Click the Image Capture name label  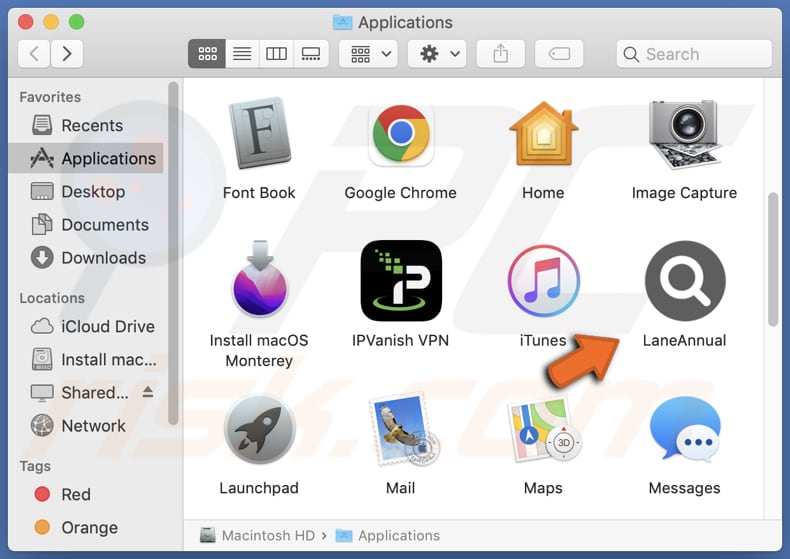pos(684,193)
